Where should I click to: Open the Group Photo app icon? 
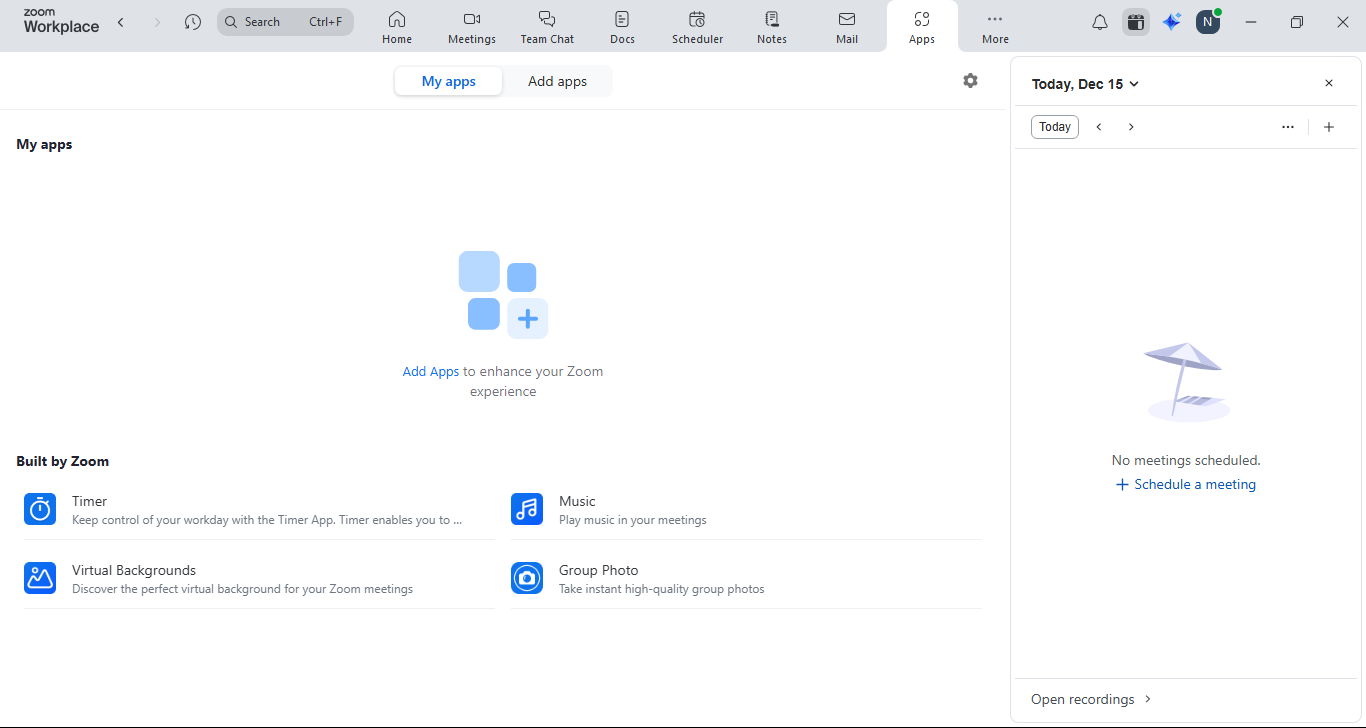tap(527, 578)
